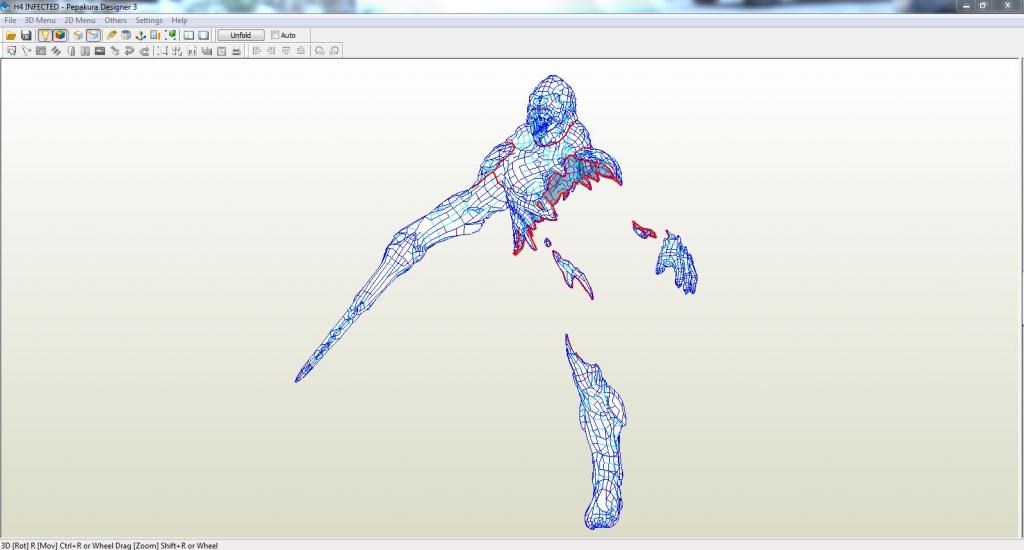Open the Others menu

[116, 20]
